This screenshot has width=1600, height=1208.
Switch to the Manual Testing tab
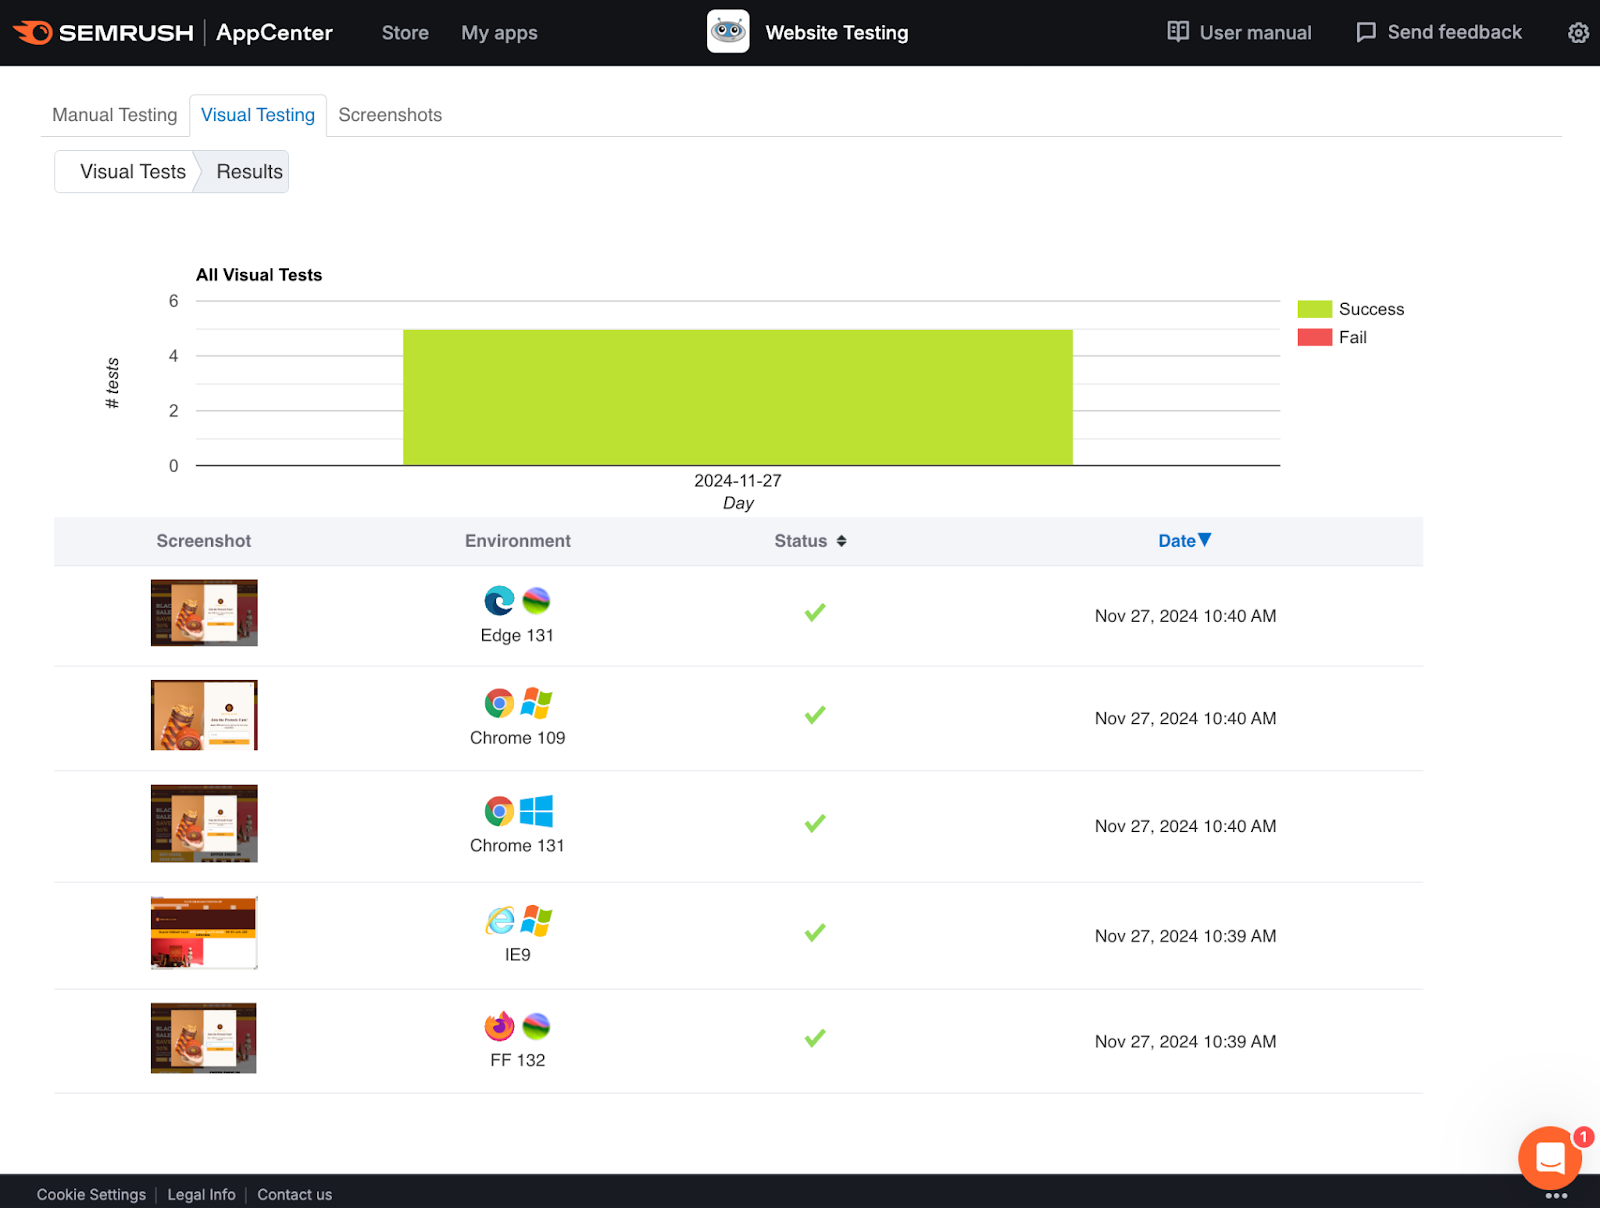115,115
